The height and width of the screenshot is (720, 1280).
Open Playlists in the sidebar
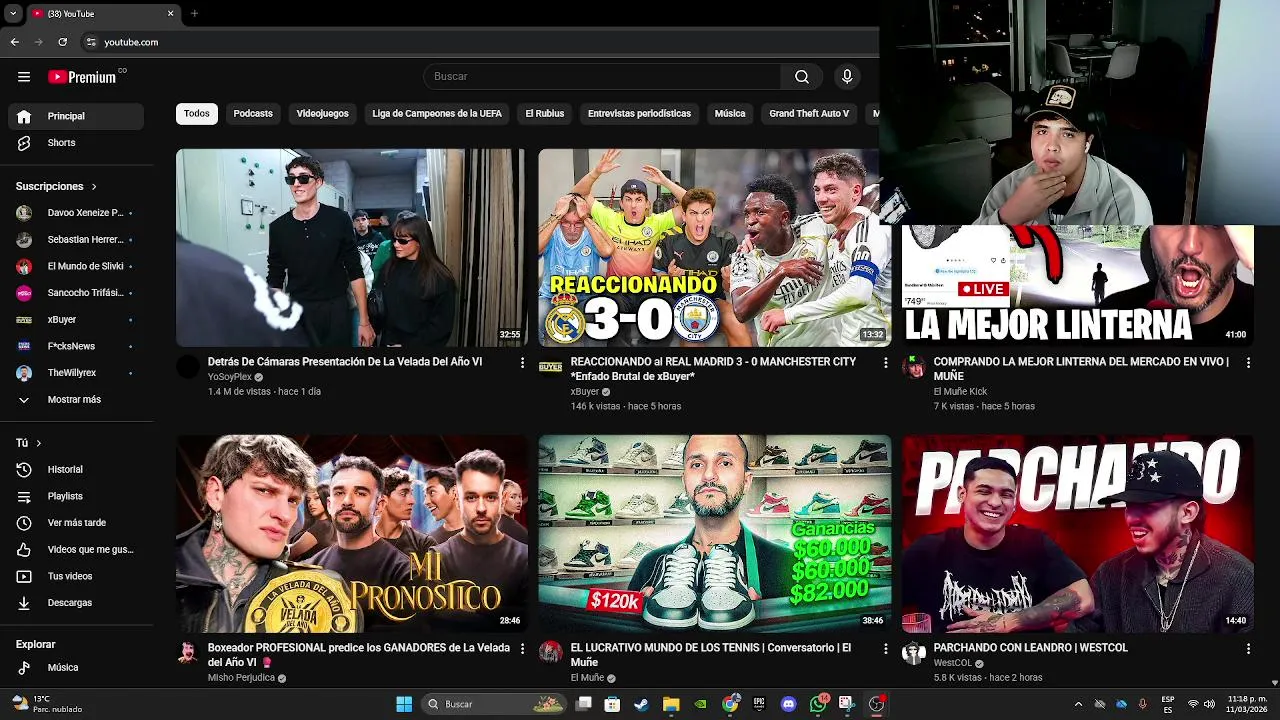[76, 496]
